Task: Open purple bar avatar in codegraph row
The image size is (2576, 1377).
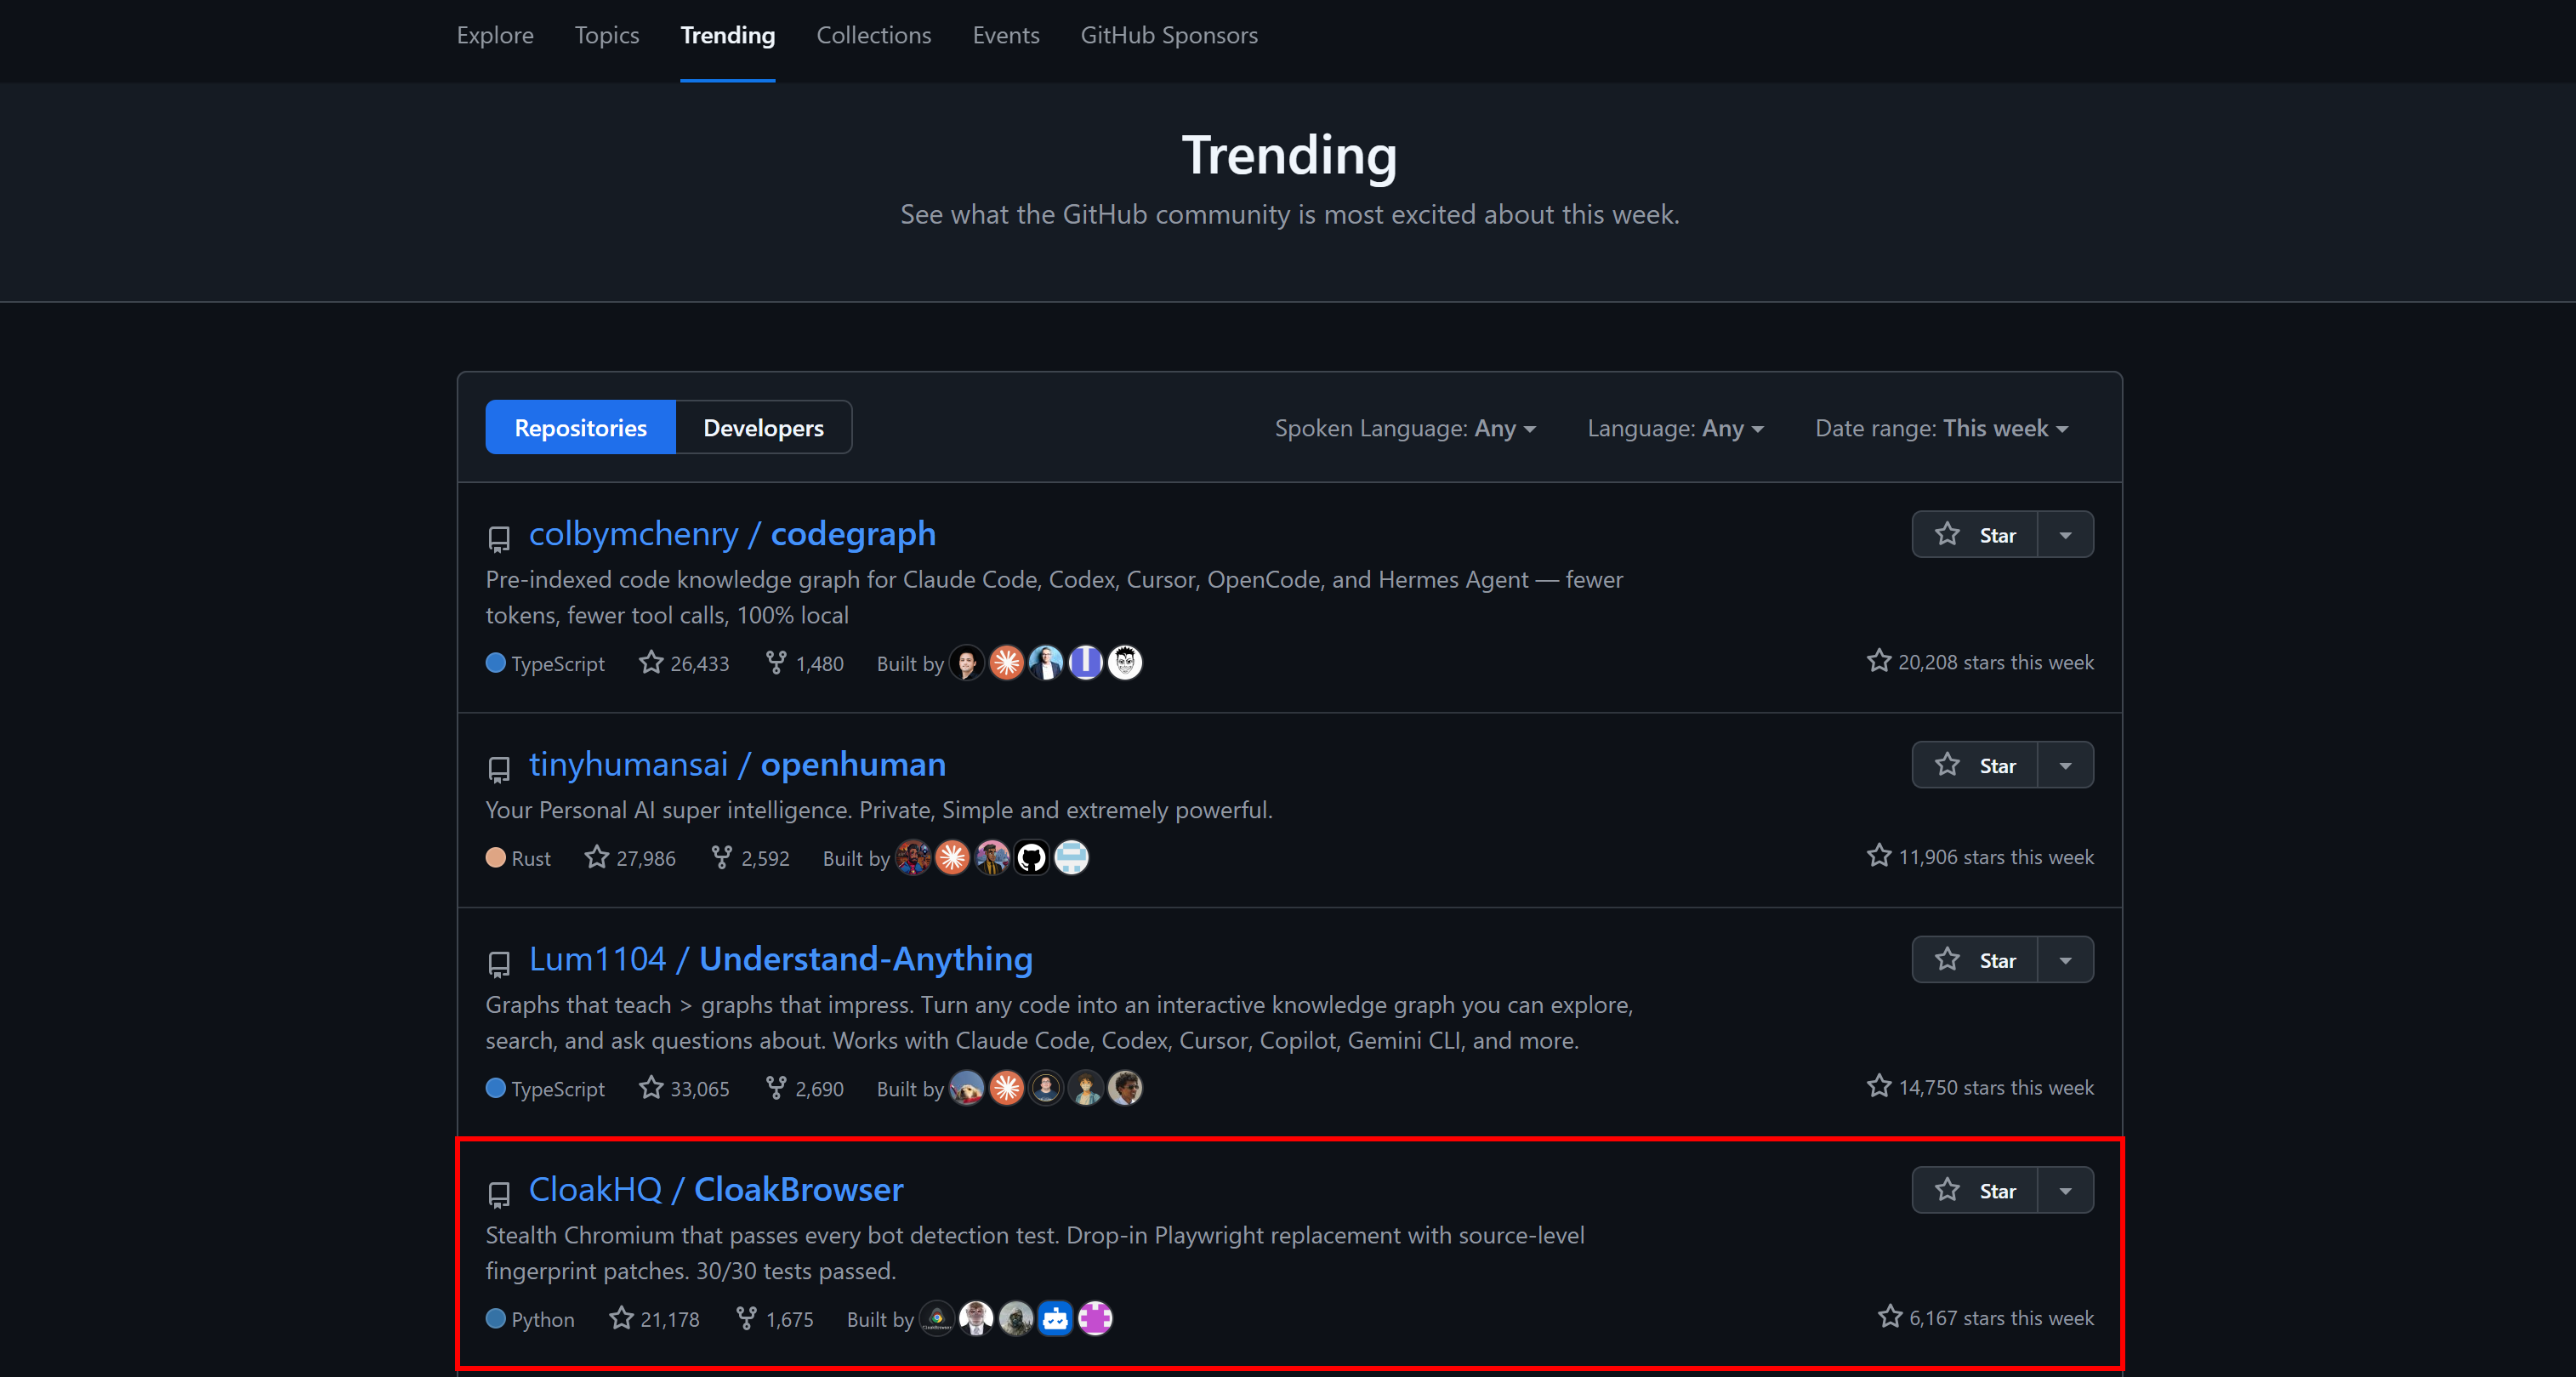Action: point(1086,662)
